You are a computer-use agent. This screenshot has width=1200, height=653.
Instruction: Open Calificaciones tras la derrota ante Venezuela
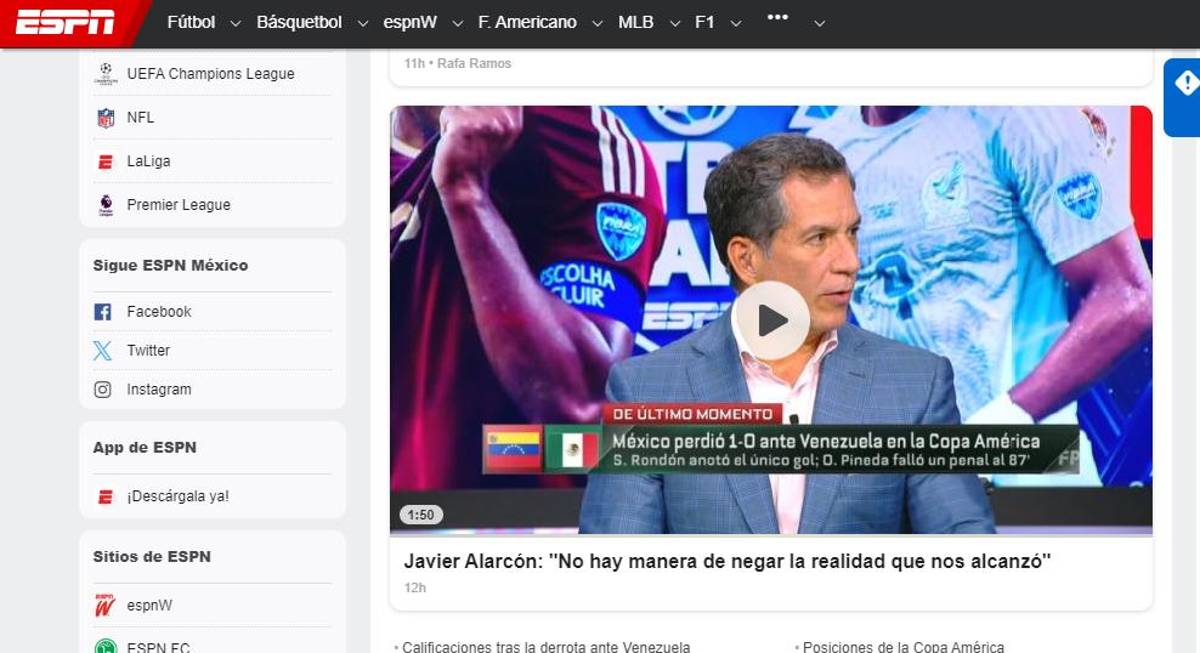pyautogui.click(x=550, y=646)
